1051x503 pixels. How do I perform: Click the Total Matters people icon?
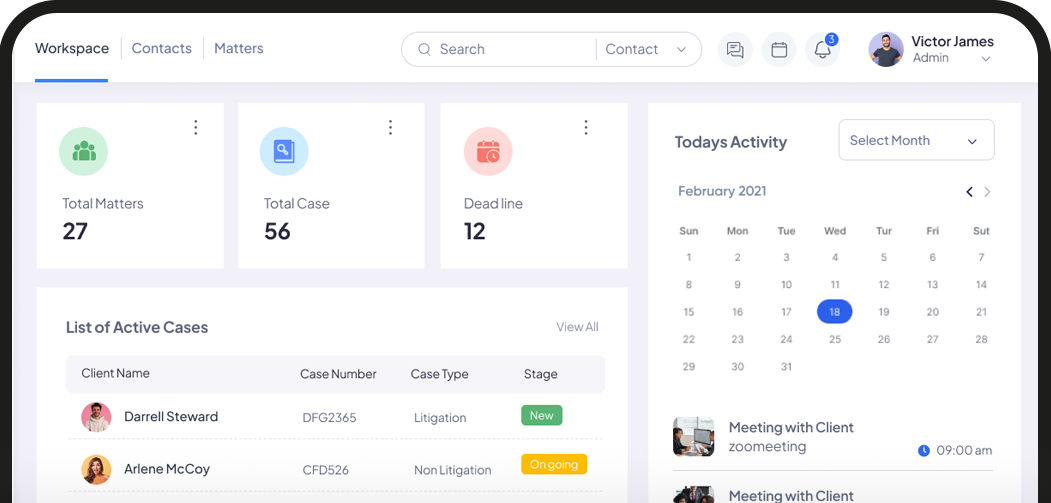point(83,152)
